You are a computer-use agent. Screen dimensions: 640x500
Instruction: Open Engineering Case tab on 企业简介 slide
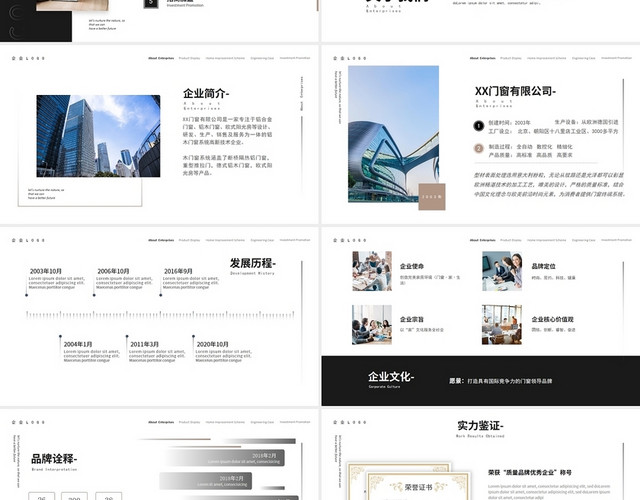[x=262, y=58]
